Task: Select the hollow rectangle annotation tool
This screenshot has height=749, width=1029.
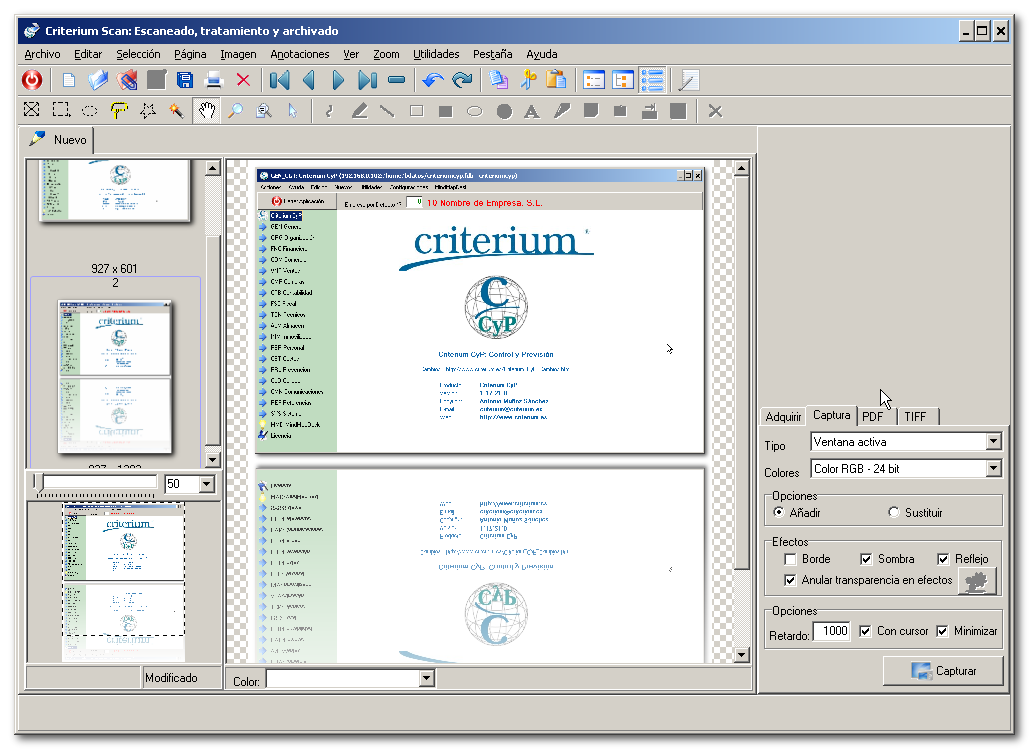Action: tap(416, 111)
